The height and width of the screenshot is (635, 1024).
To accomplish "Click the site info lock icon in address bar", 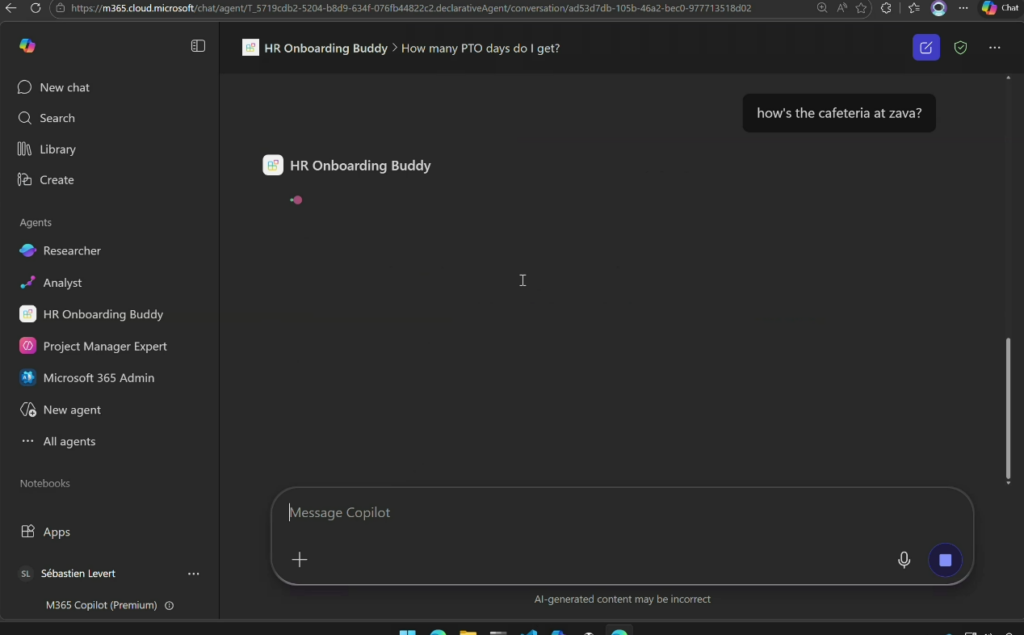I will (59, 8).
